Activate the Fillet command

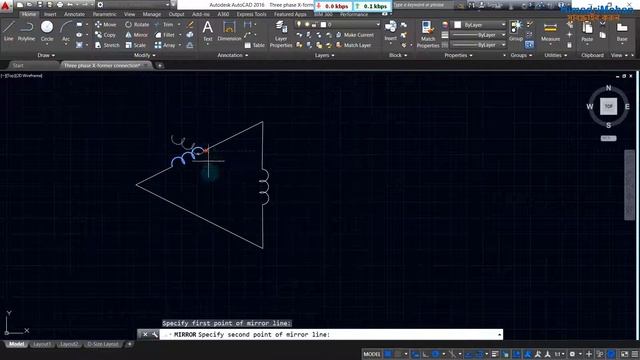(x=164, y=35)
